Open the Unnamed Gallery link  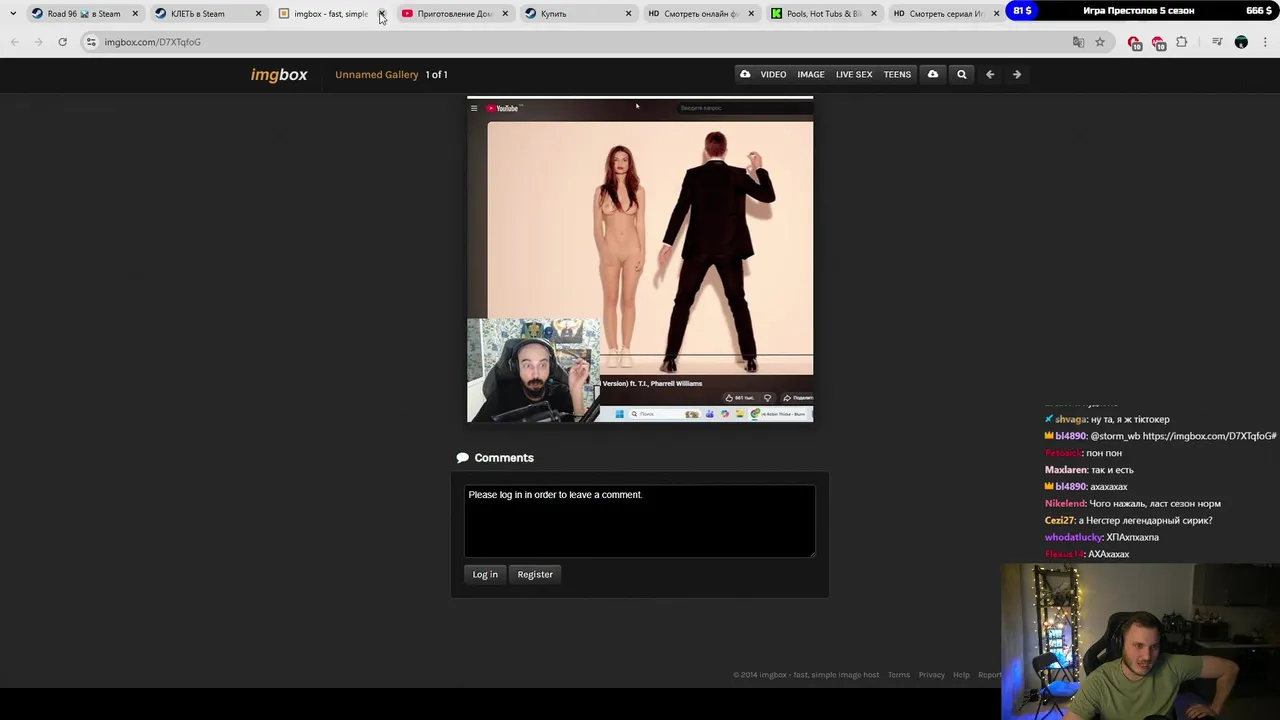[x=377, y=74]
